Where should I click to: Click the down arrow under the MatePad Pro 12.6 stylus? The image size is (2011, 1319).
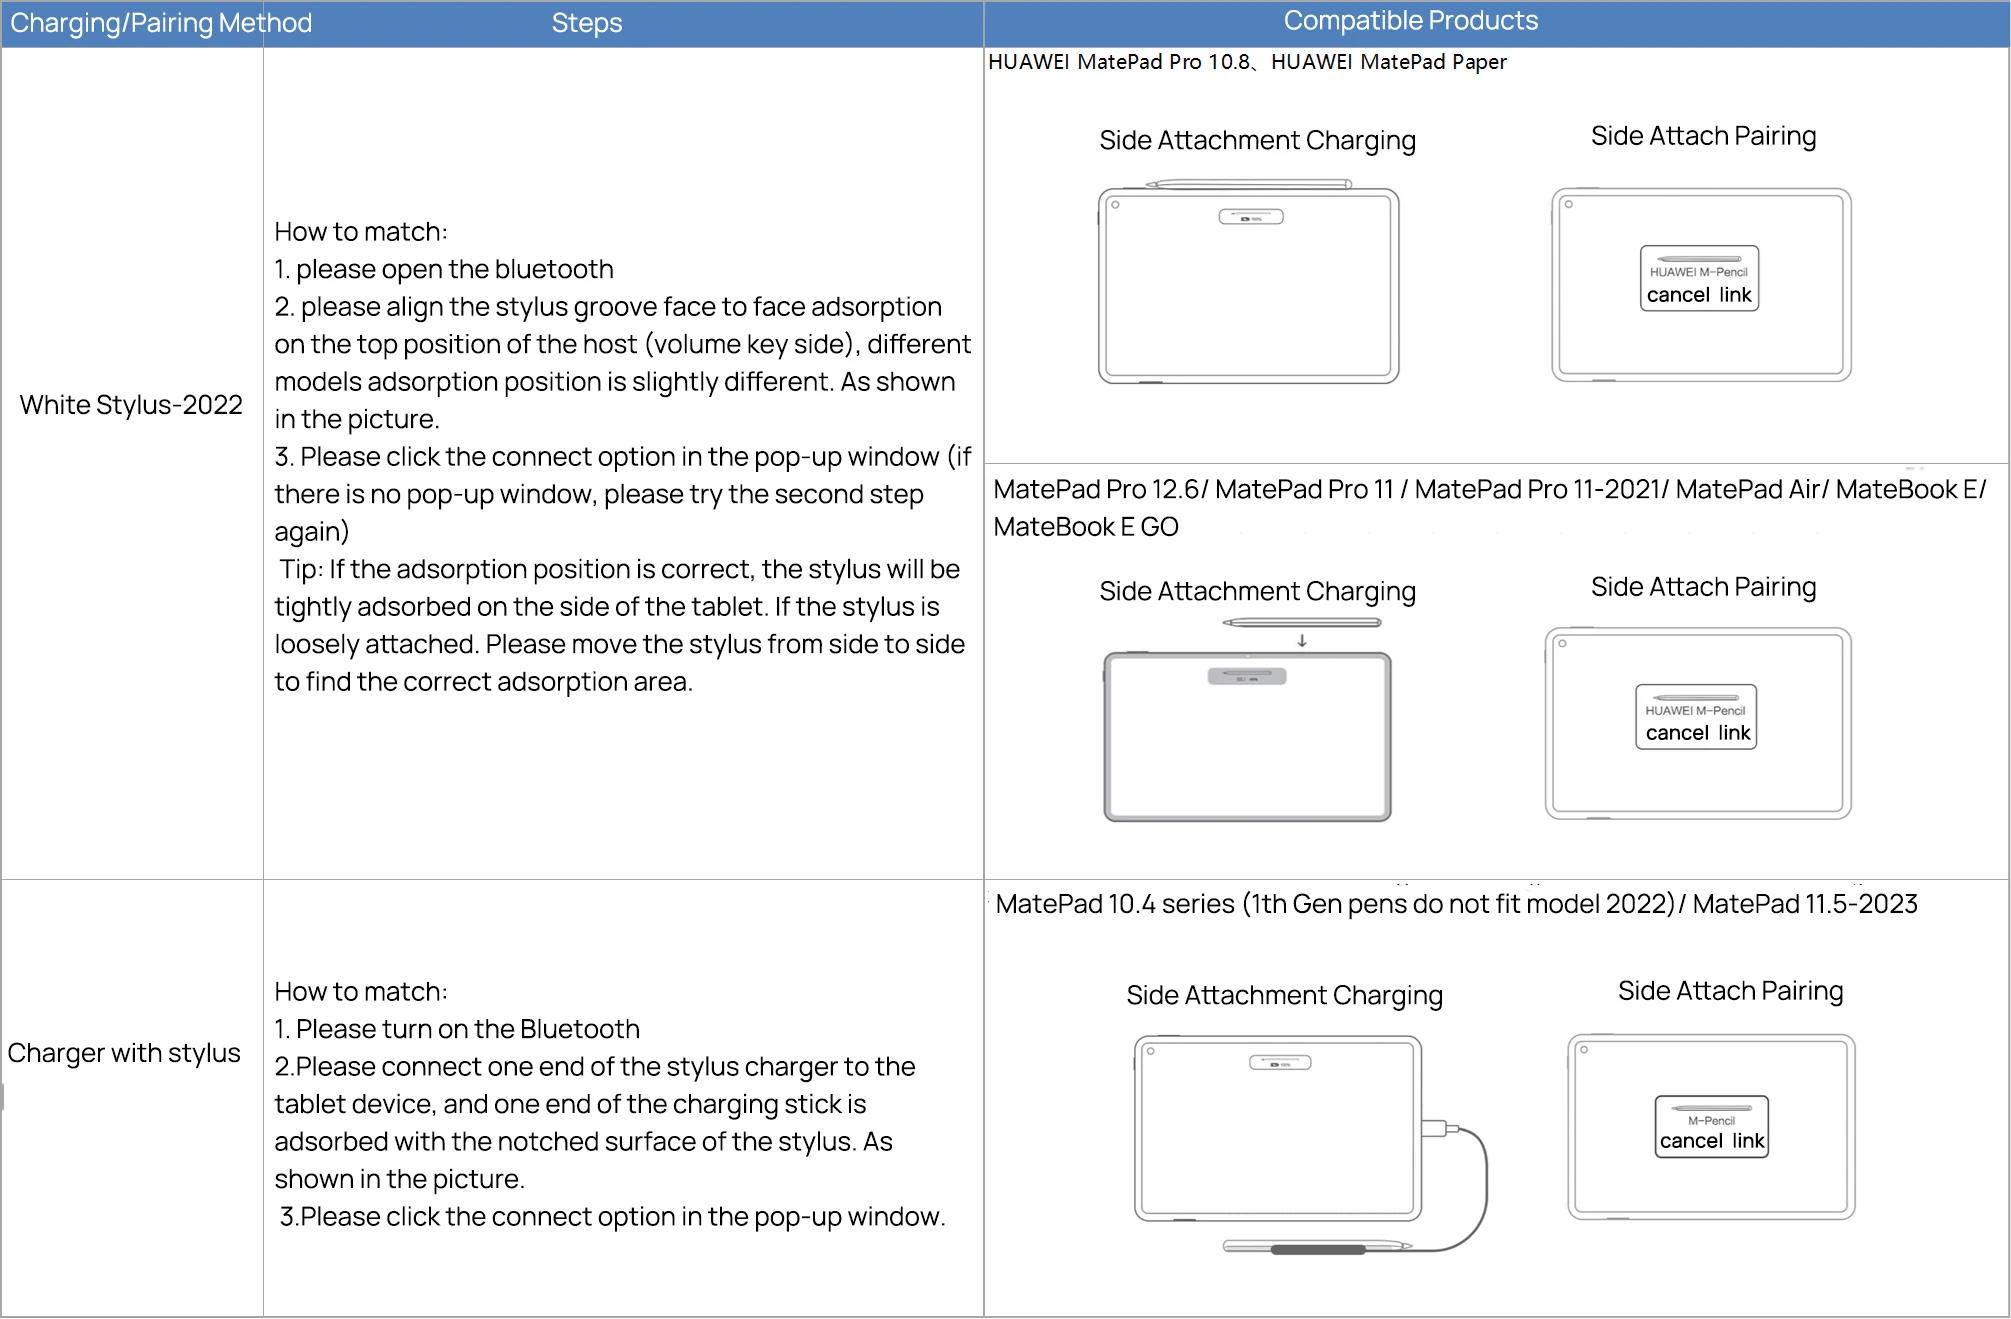pyautogui.click(x=1302, y=641)
